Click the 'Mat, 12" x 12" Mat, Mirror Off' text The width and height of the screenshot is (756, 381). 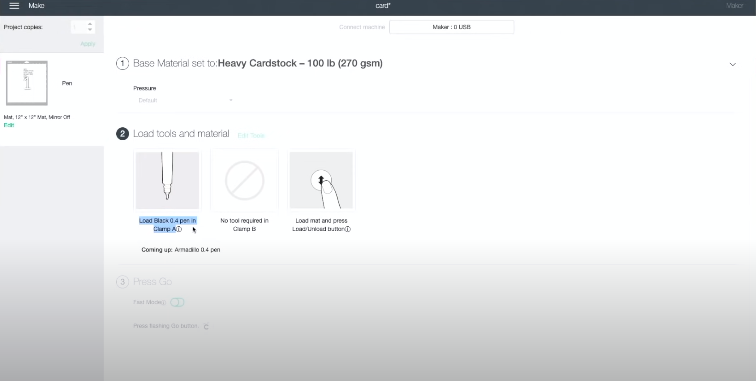(x=37, y=117)
